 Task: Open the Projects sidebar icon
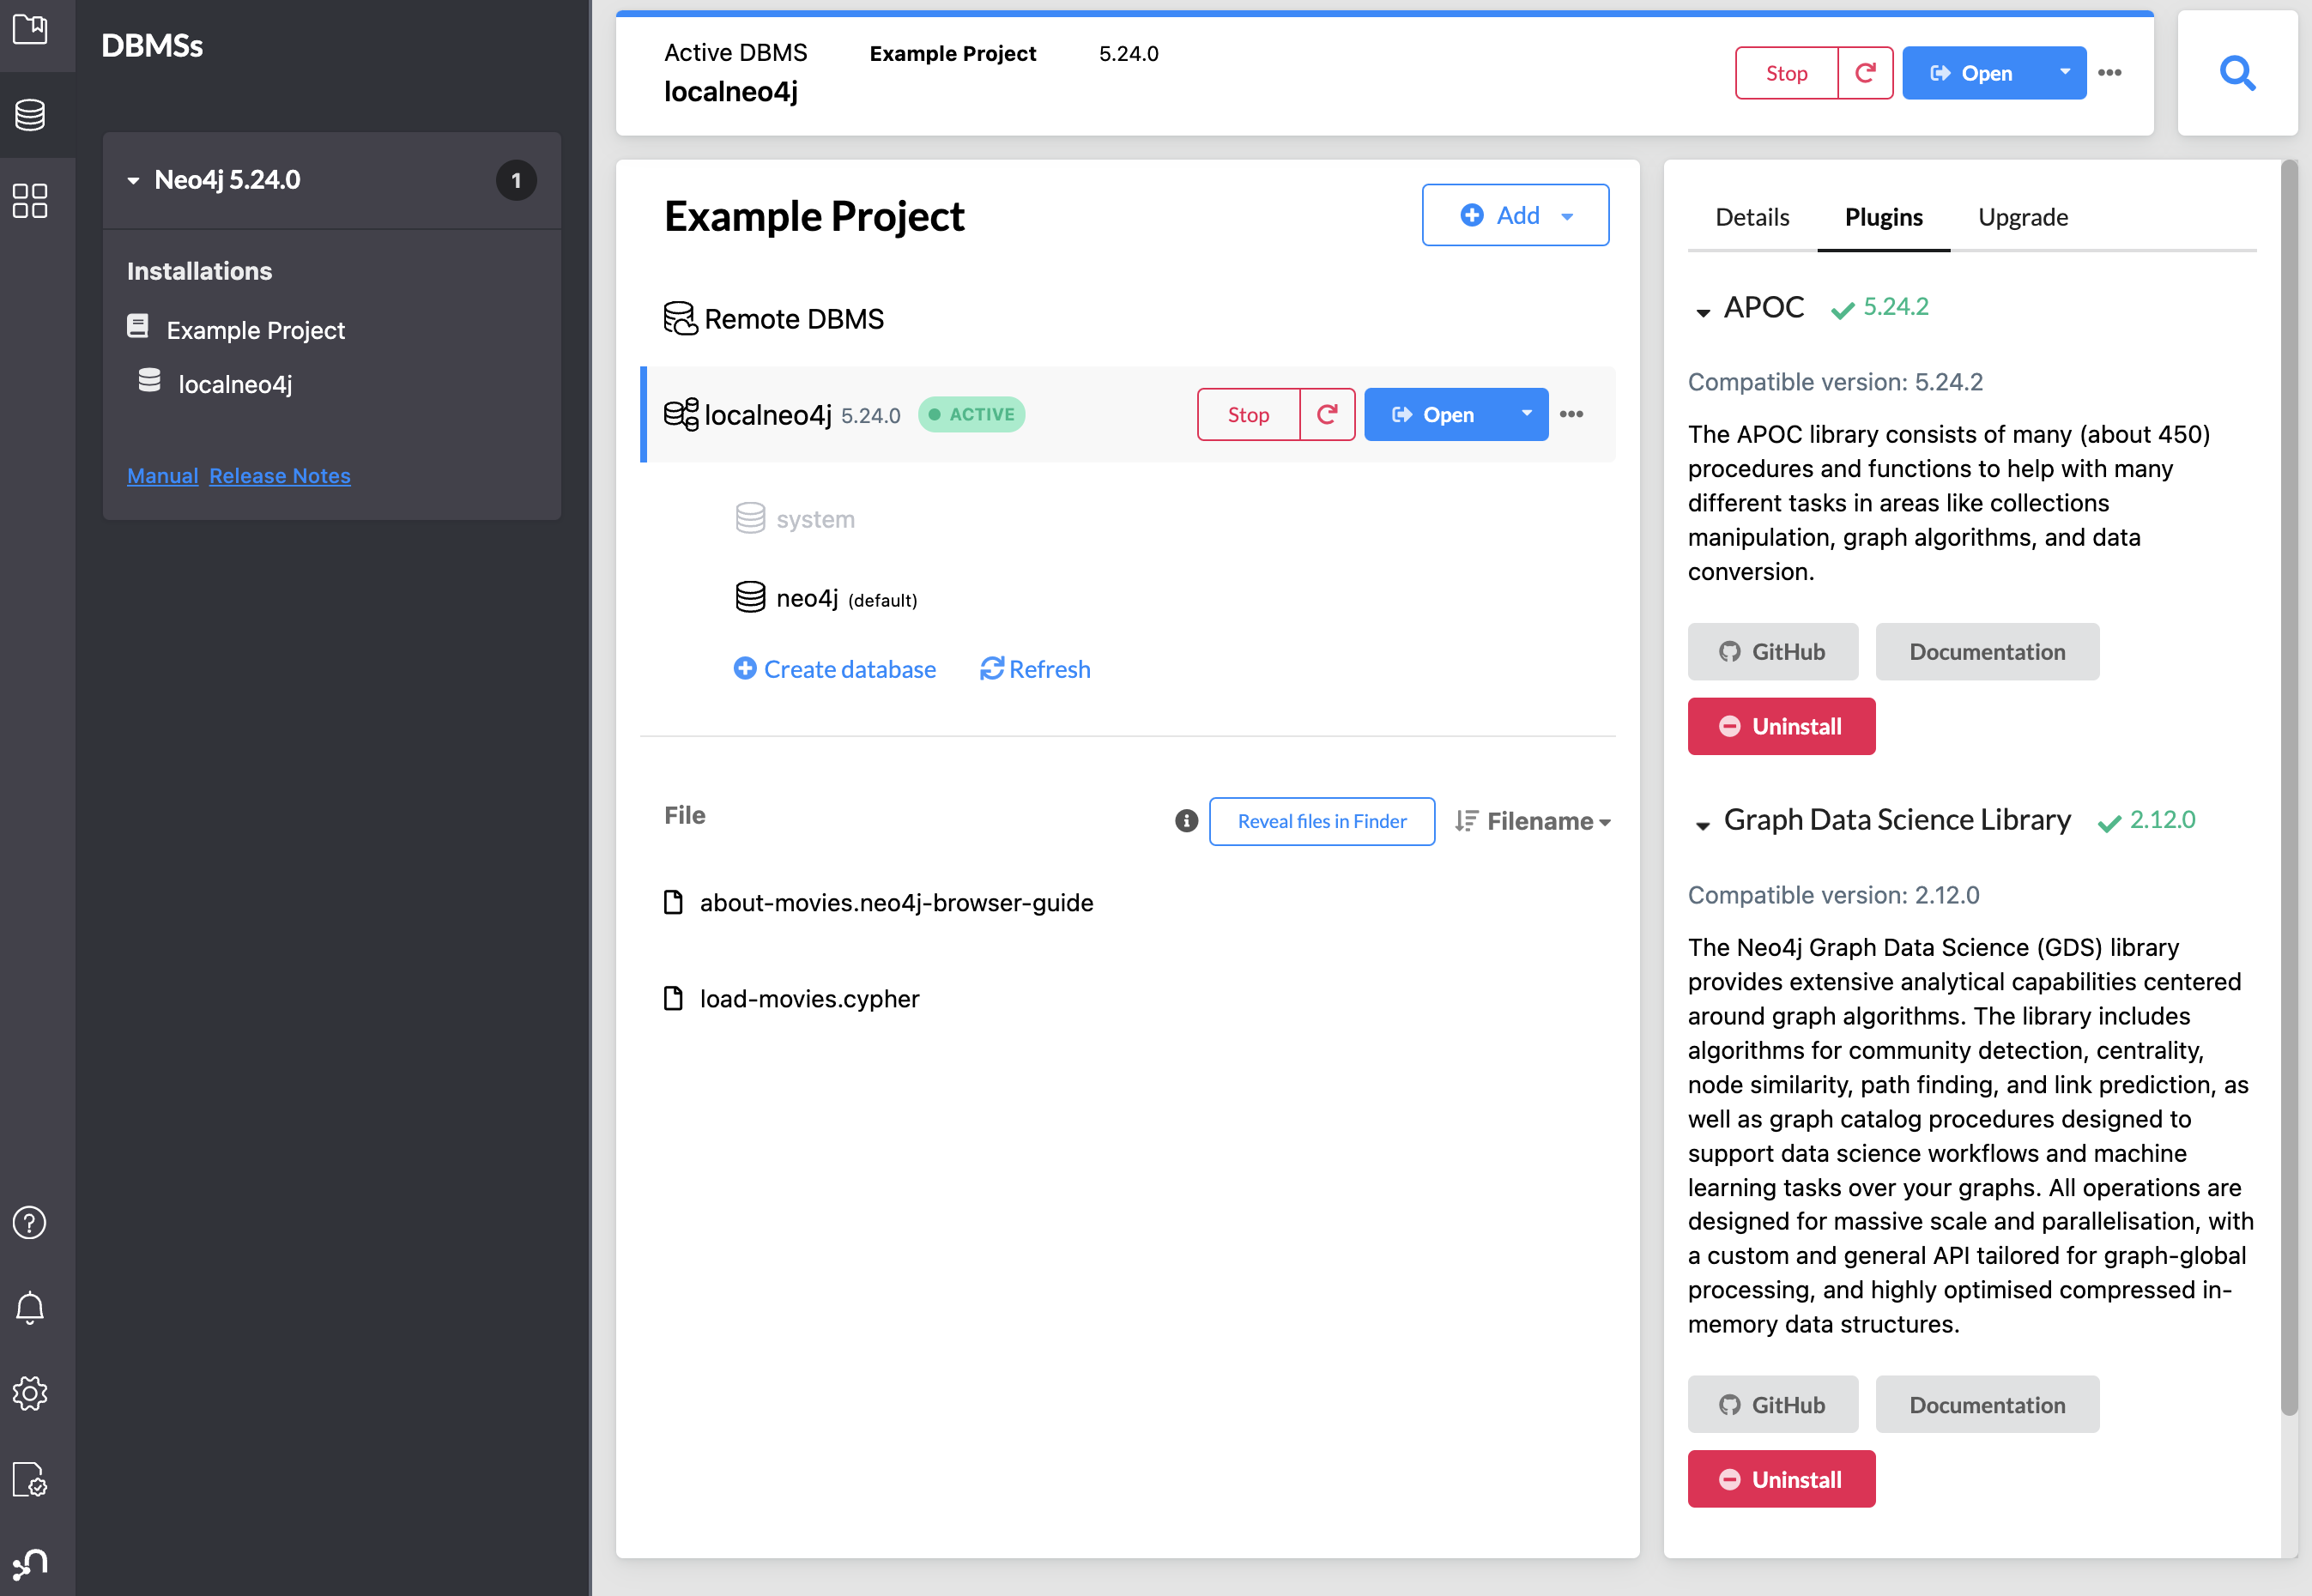click(x=30, y=29)
